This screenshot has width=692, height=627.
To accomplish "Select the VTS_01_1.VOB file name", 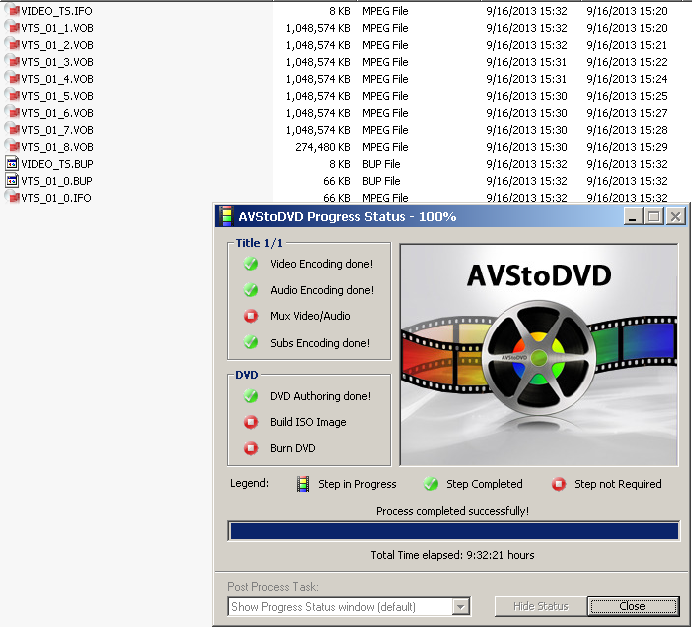I will [57, 28].
